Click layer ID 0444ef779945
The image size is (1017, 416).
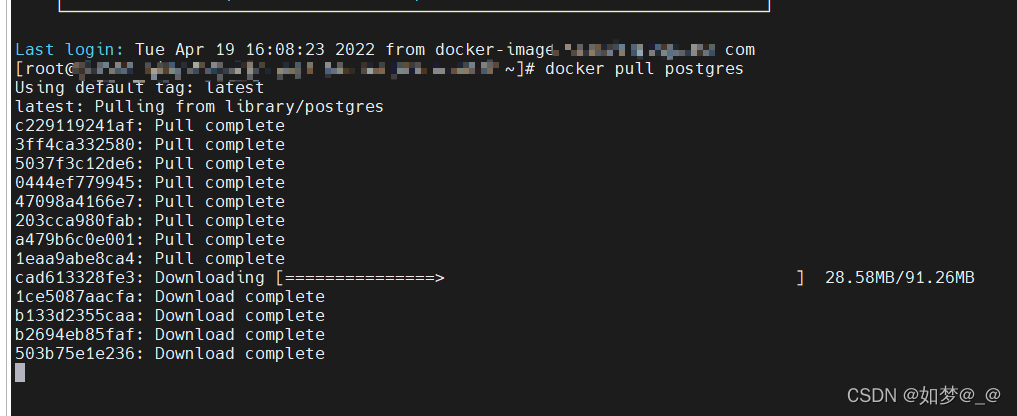click(75, 182)
